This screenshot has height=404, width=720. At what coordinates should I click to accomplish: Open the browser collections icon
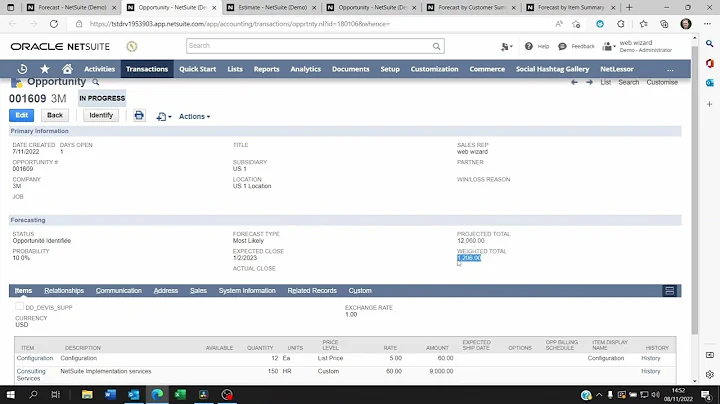pos(664,24)
